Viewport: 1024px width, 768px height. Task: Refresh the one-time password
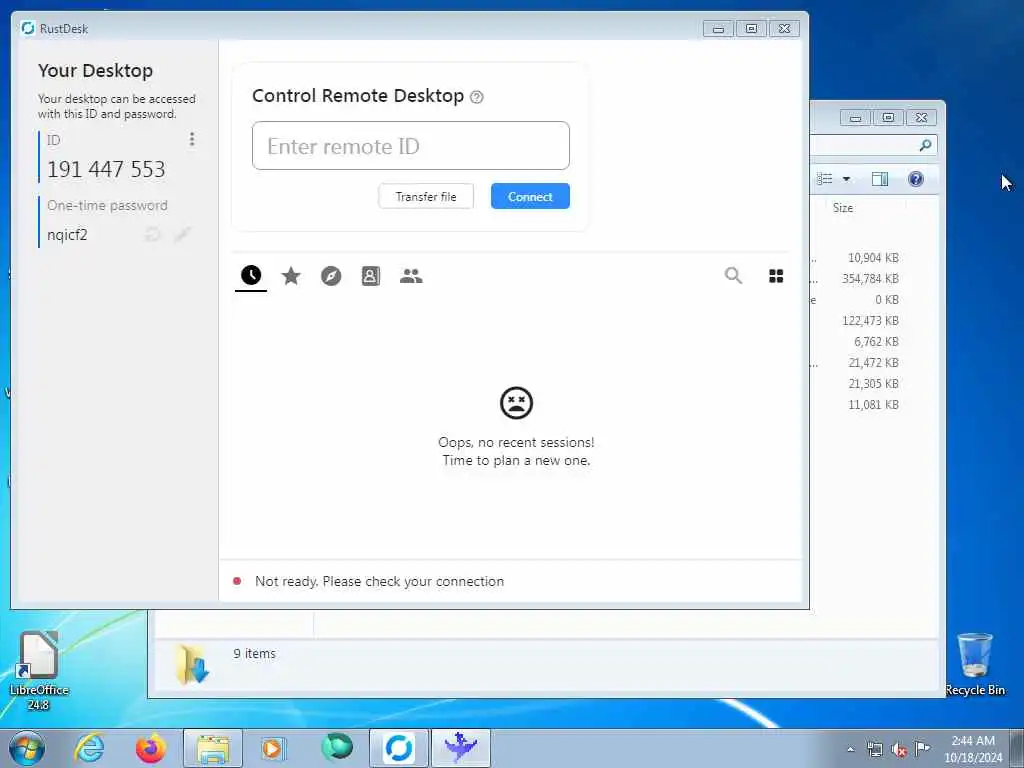coord(152,234)
